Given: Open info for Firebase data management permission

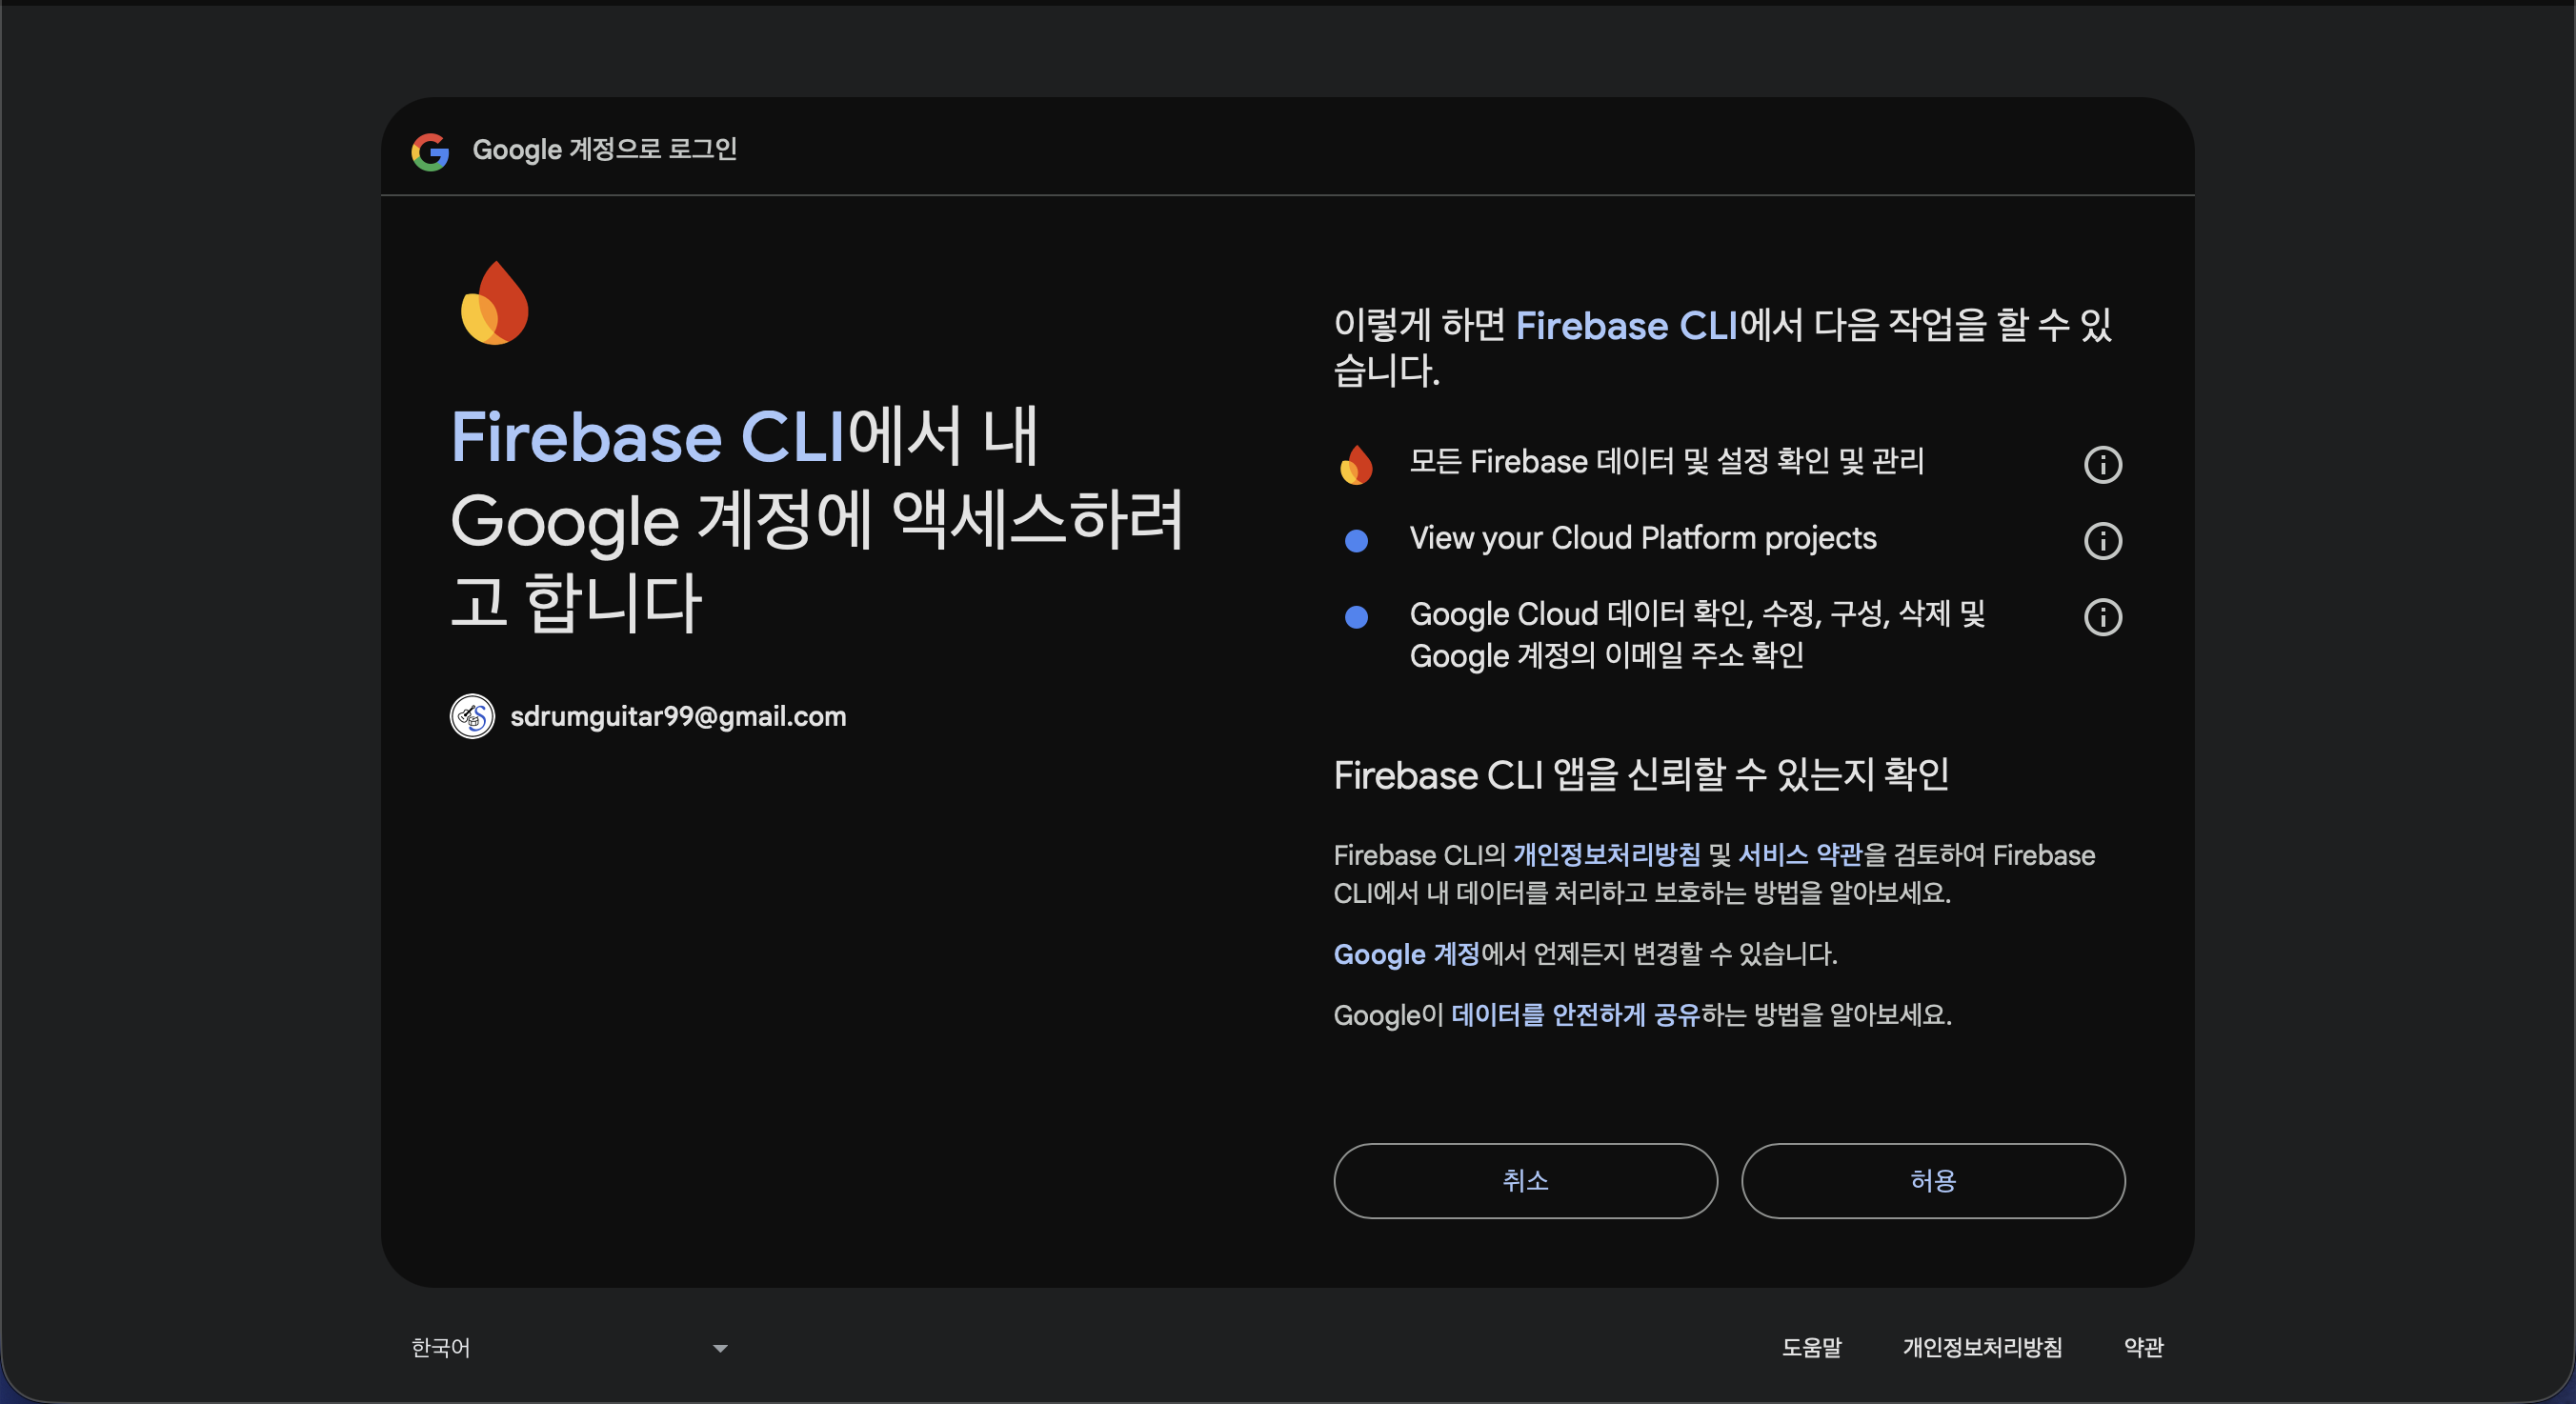Looking at the screenshot, I should click(2102, 464).
